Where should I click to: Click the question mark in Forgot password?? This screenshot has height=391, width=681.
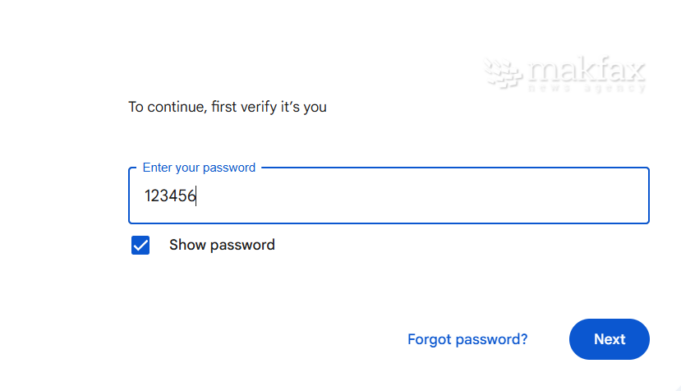[523, 339]
